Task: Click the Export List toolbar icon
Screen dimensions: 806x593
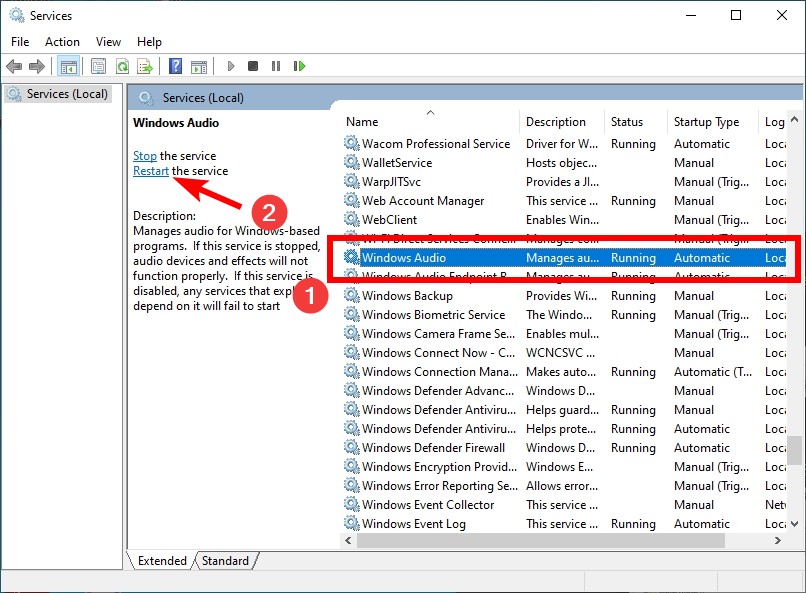Action: 145,66
